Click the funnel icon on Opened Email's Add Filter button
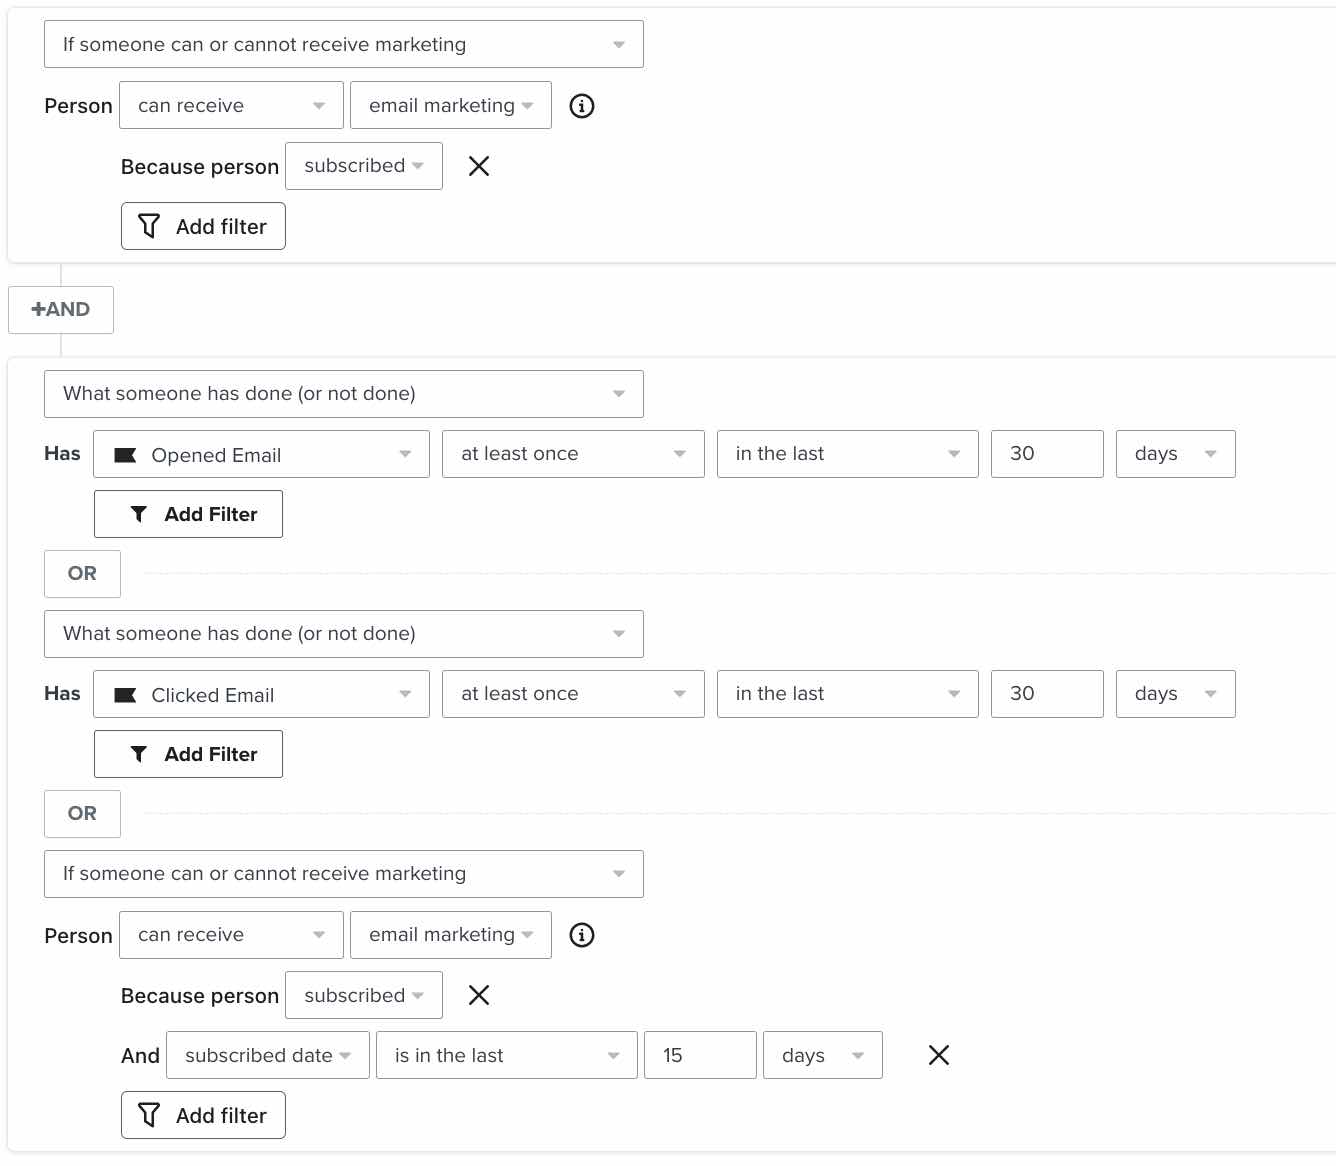1336x1166 pixels. pos(140,513)
